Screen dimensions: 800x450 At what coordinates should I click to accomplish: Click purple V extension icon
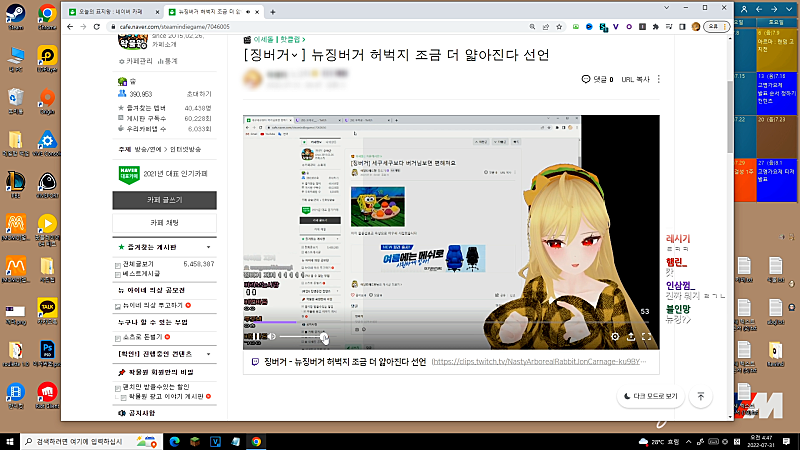616,27
